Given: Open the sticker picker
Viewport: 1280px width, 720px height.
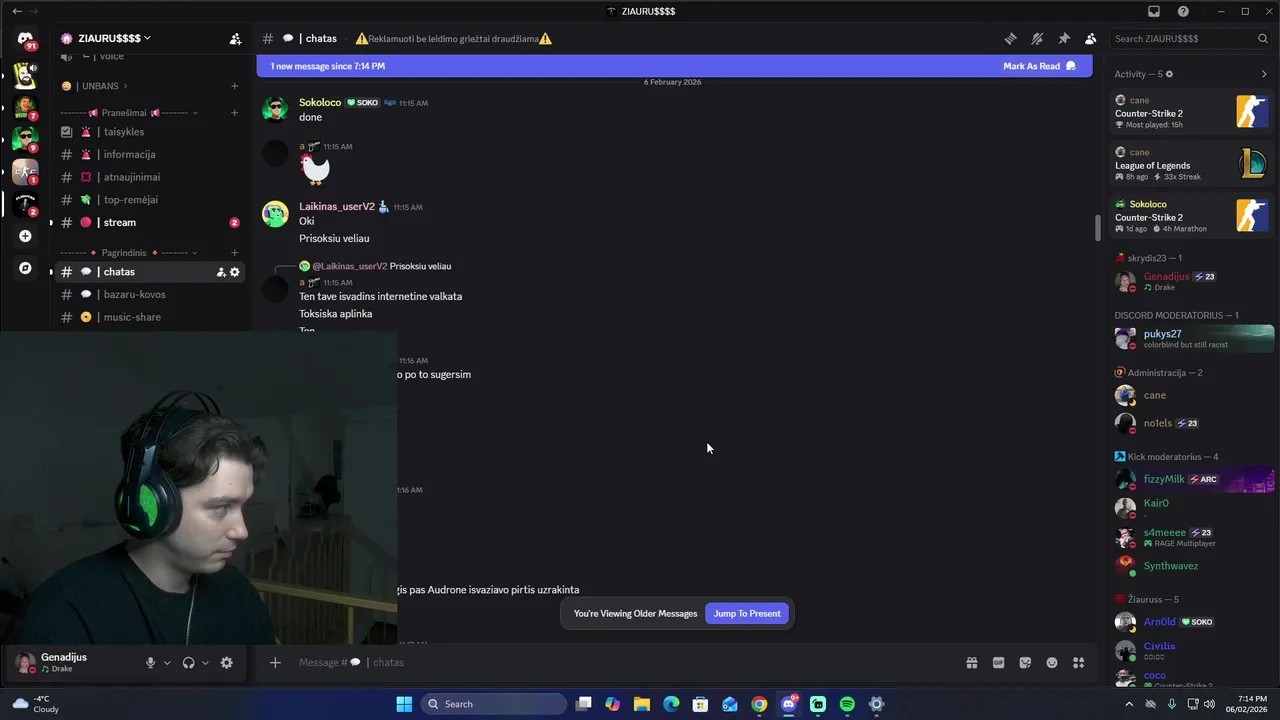Looking at the screenshot, I should (1025, 662).
